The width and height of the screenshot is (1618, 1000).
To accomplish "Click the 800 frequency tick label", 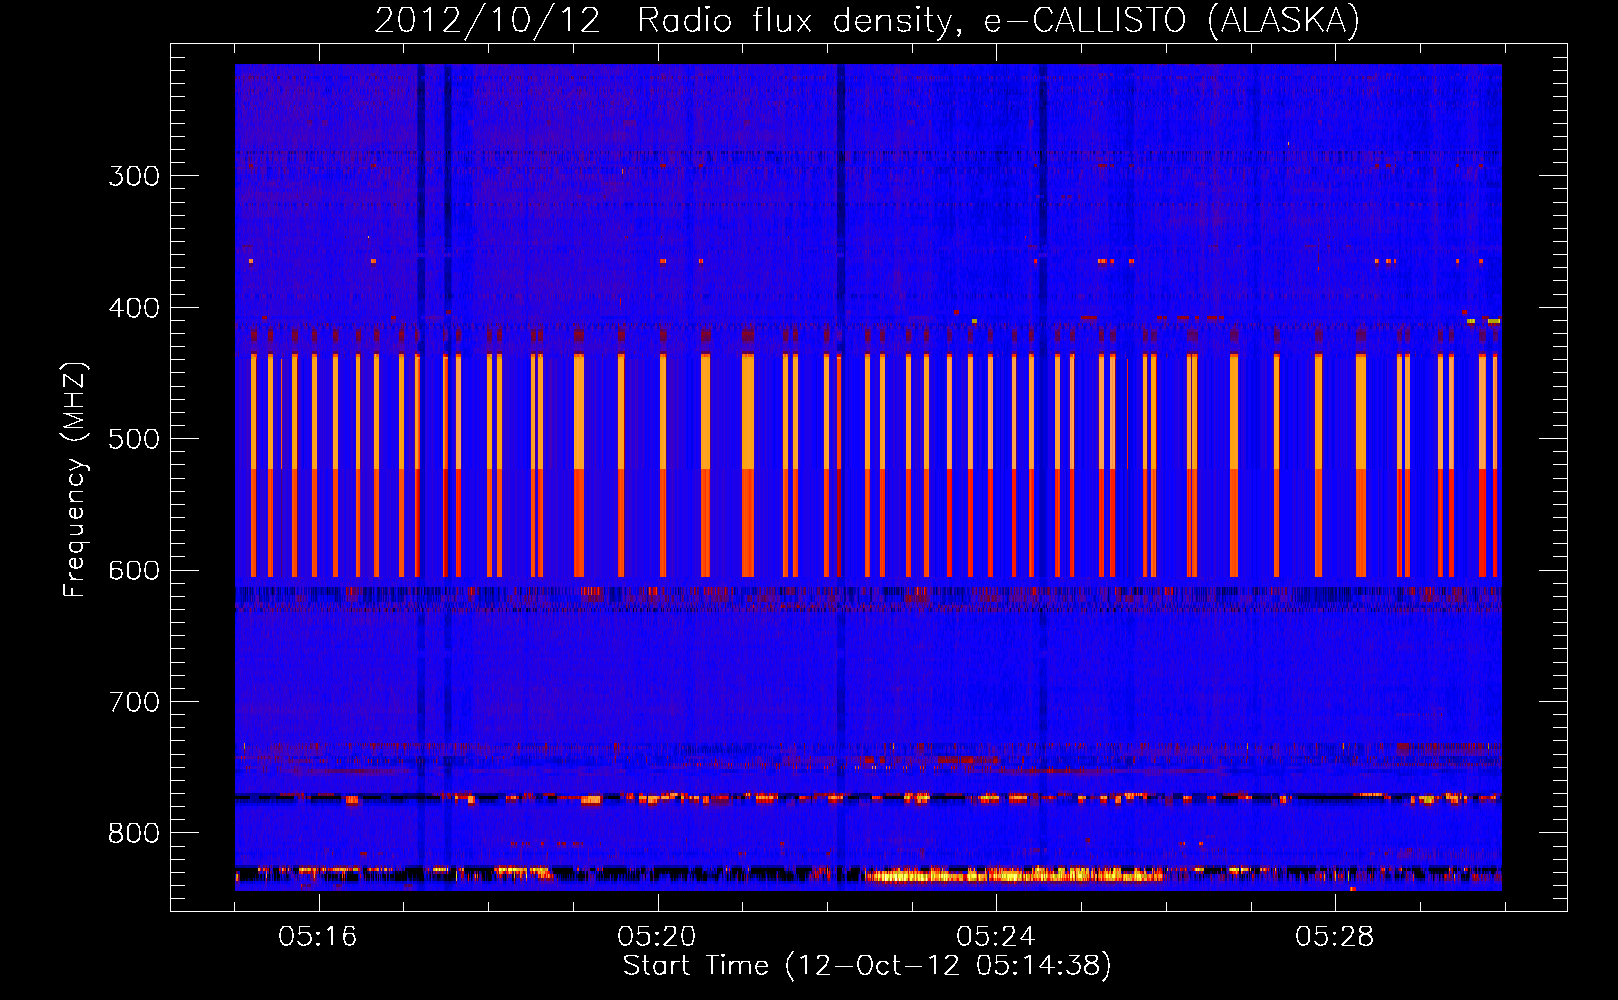I will pos(134,833).
